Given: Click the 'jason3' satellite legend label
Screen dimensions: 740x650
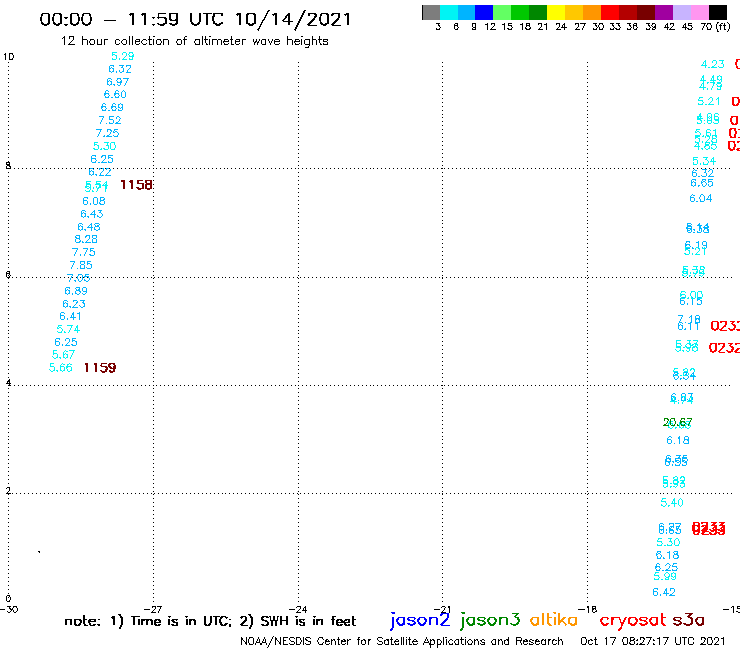Looking at the screenshot, I should [x=490, y=620].
